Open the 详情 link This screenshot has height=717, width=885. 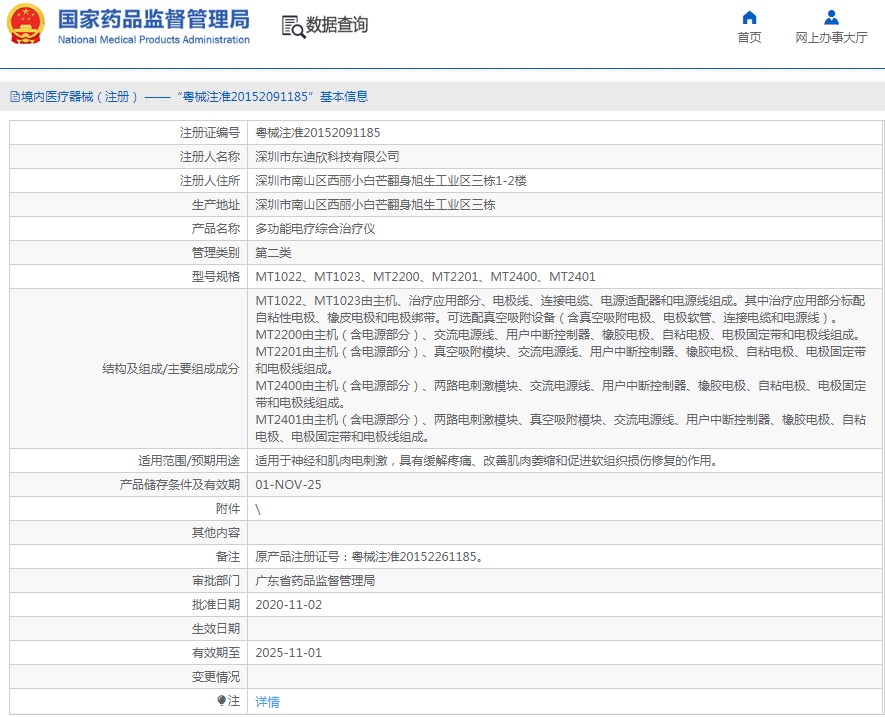click(x=267, y=701)
